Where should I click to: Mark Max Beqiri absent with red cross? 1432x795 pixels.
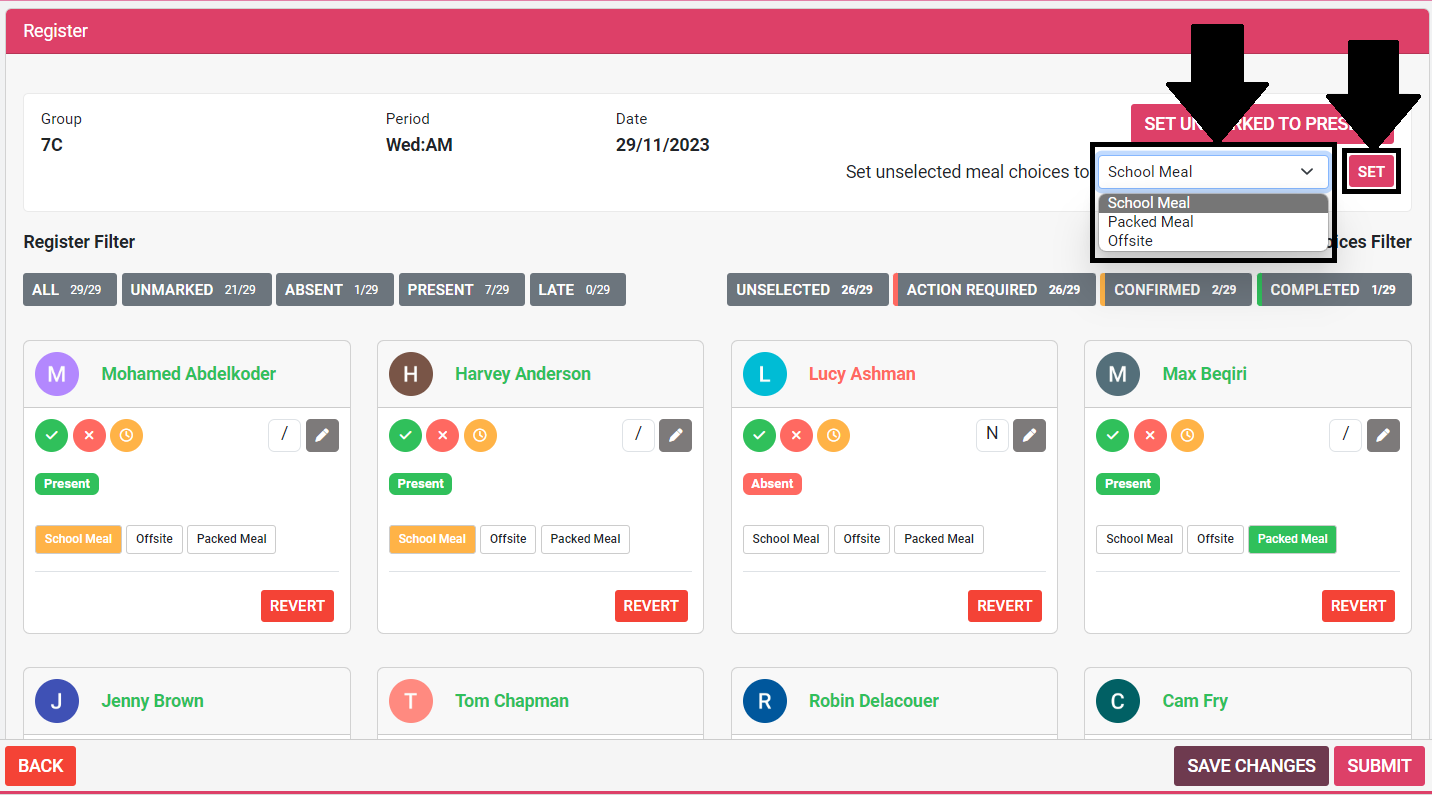1149,436
